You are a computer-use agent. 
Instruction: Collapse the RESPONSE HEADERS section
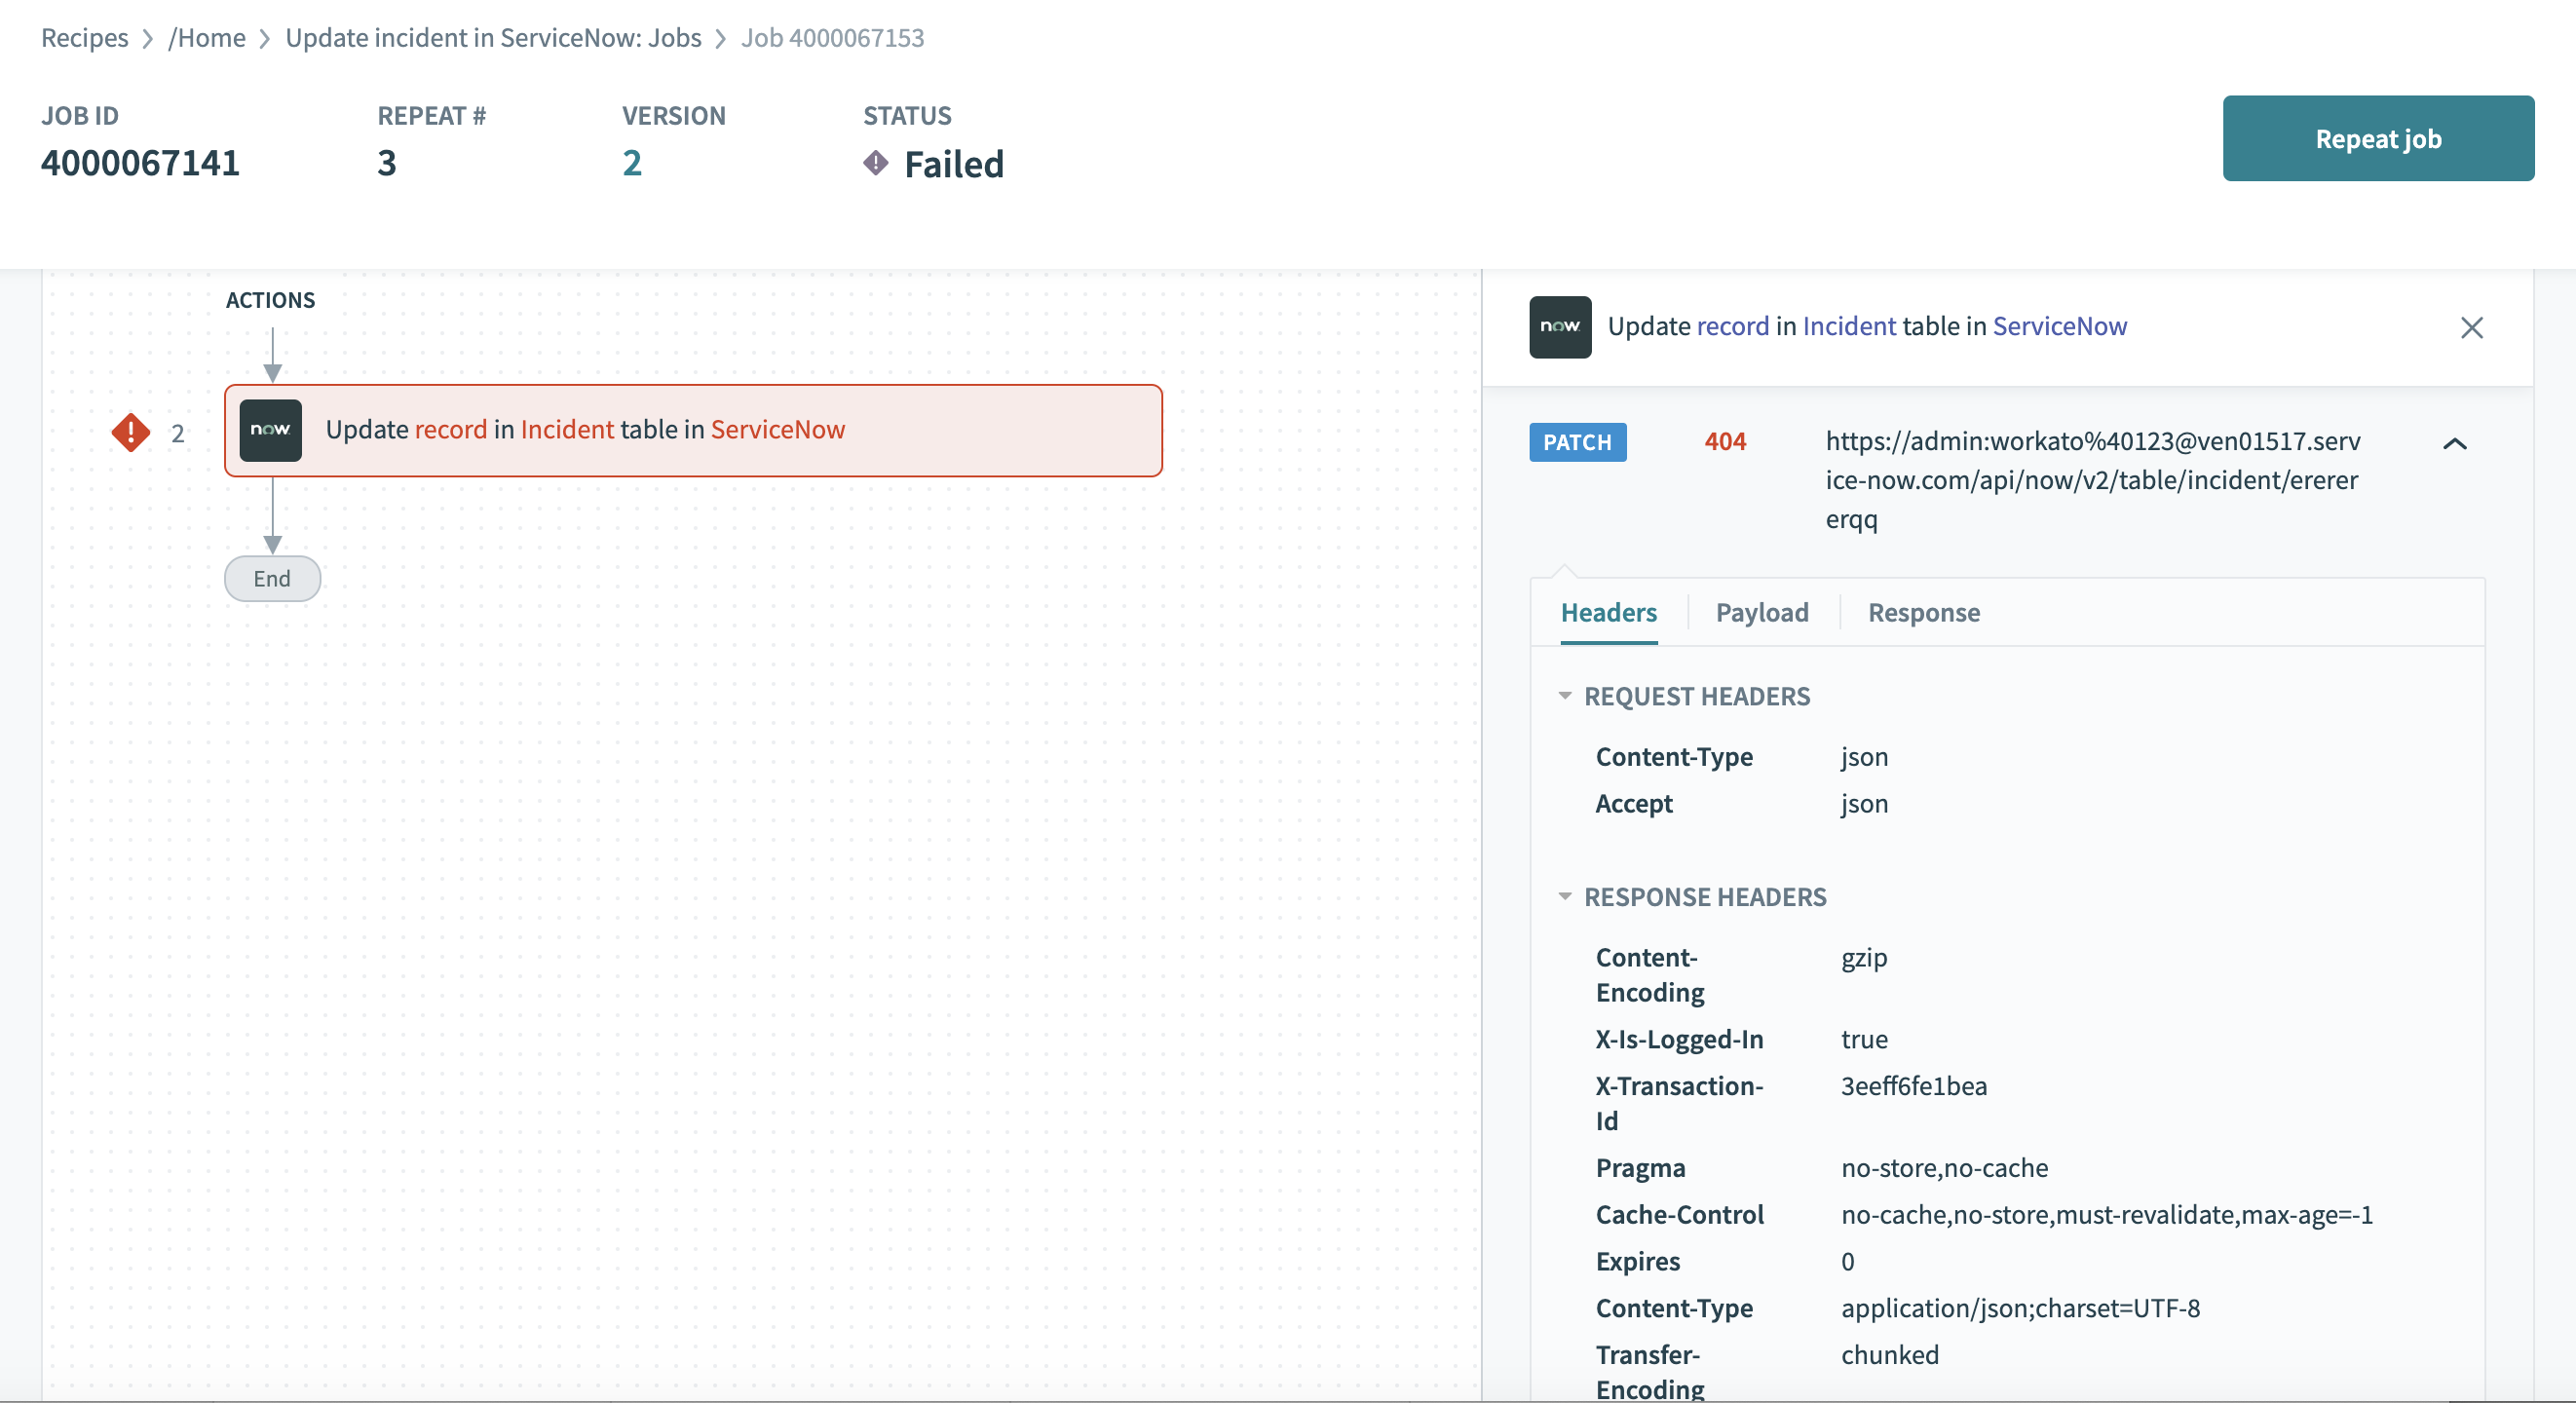(1565, 896)
